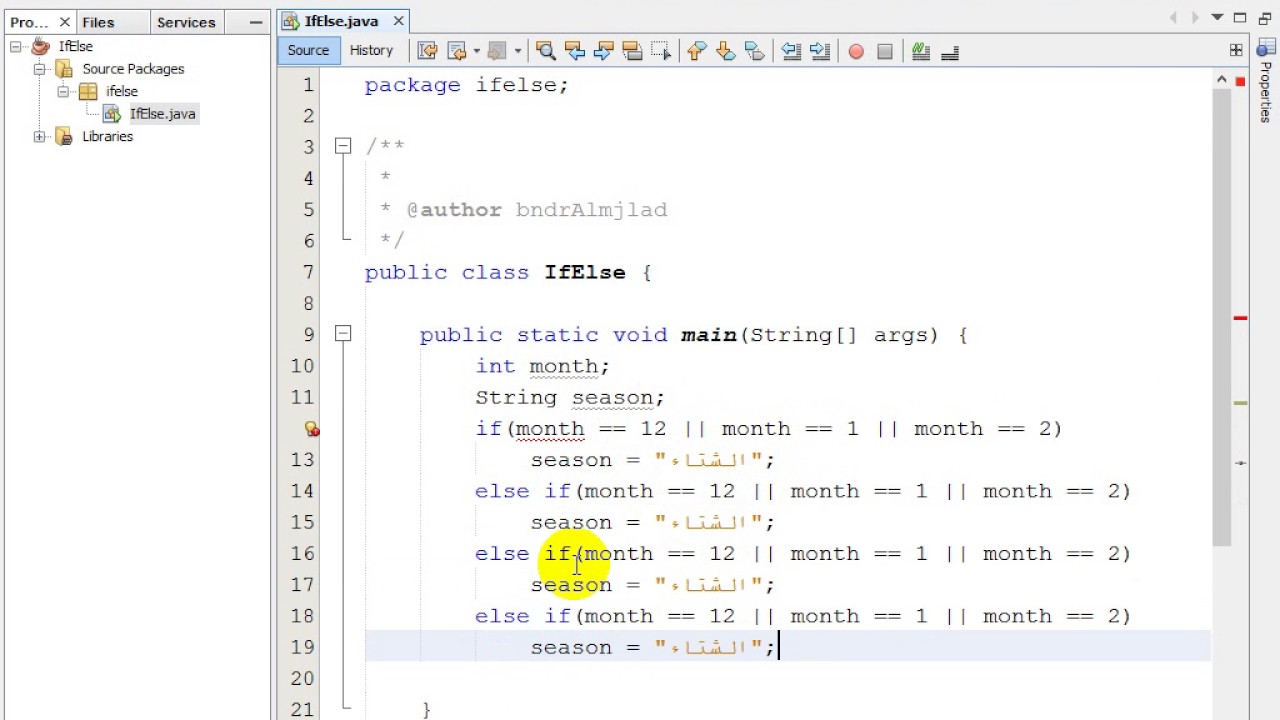Image resolution: width=1280 pixels, height=720 pixels.
Task: Click the editor scrollbar up arrow
Action: coord(1222,78)
